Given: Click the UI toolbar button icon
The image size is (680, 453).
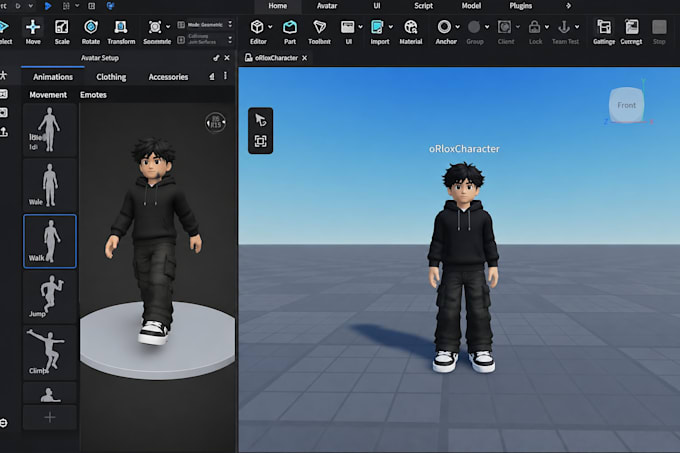Looking at the screenshot, I should [347, 27].
